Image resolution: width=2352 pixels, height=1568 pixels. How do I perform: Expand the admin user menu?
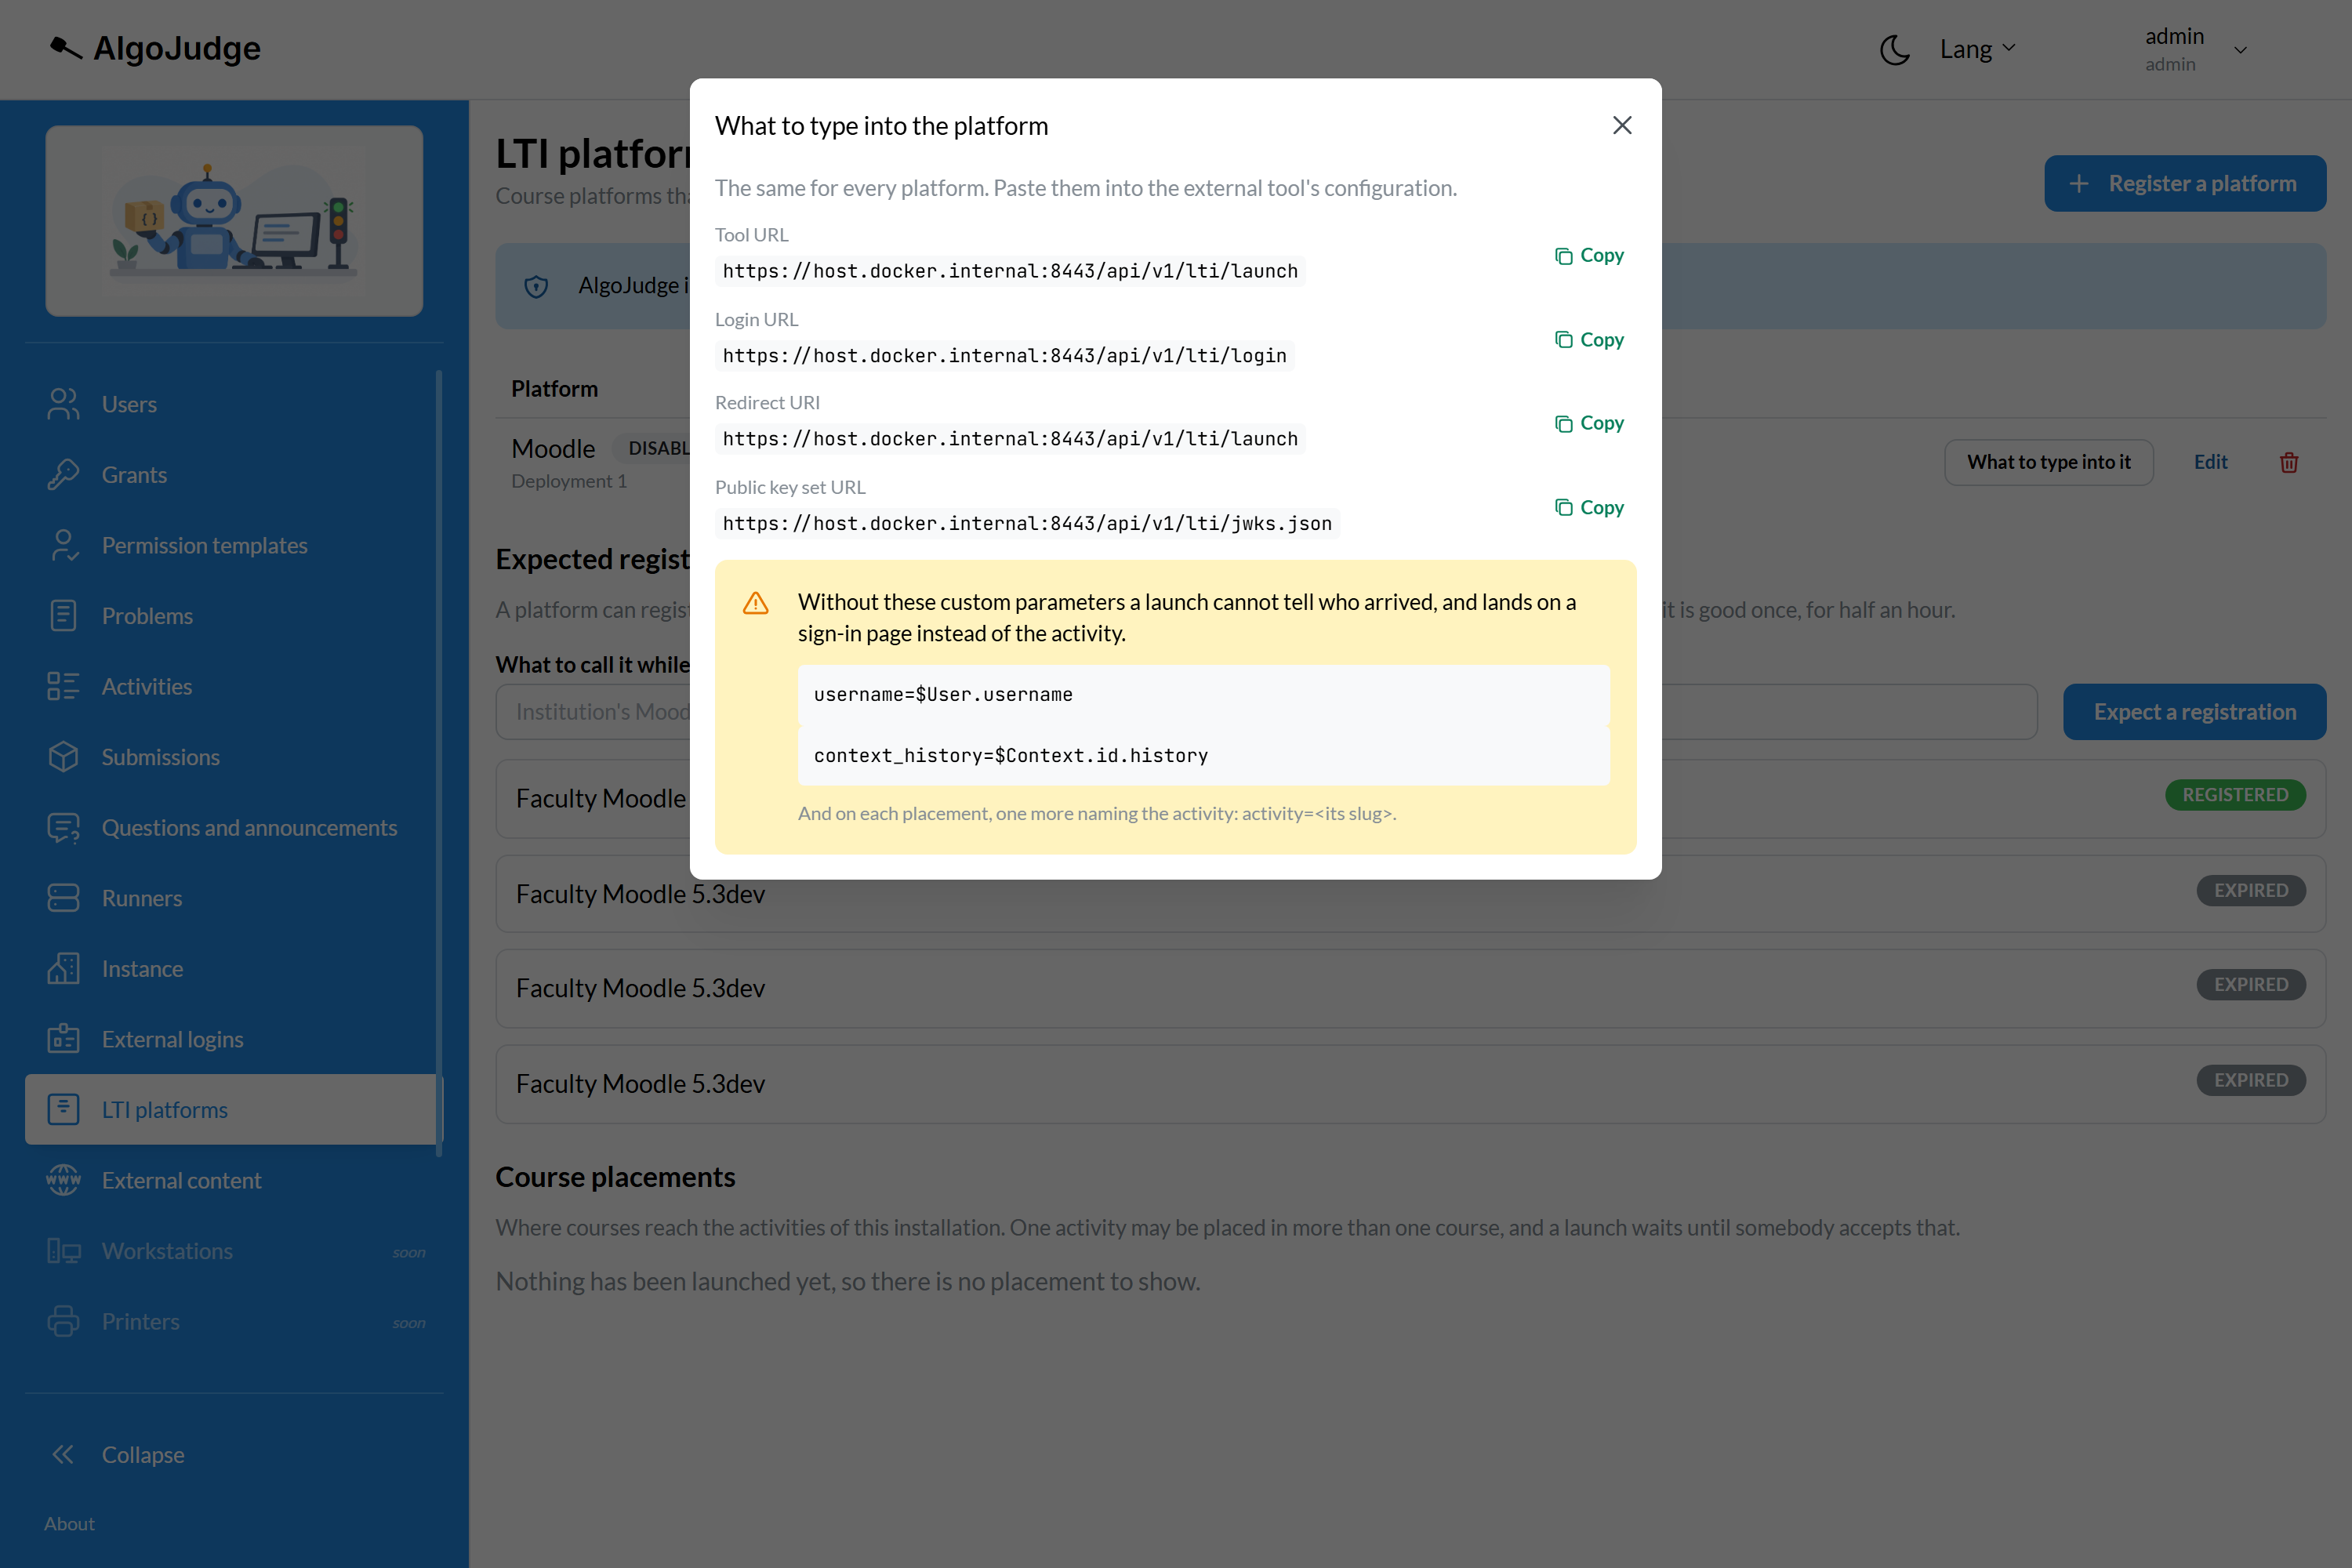point(2196,49)
